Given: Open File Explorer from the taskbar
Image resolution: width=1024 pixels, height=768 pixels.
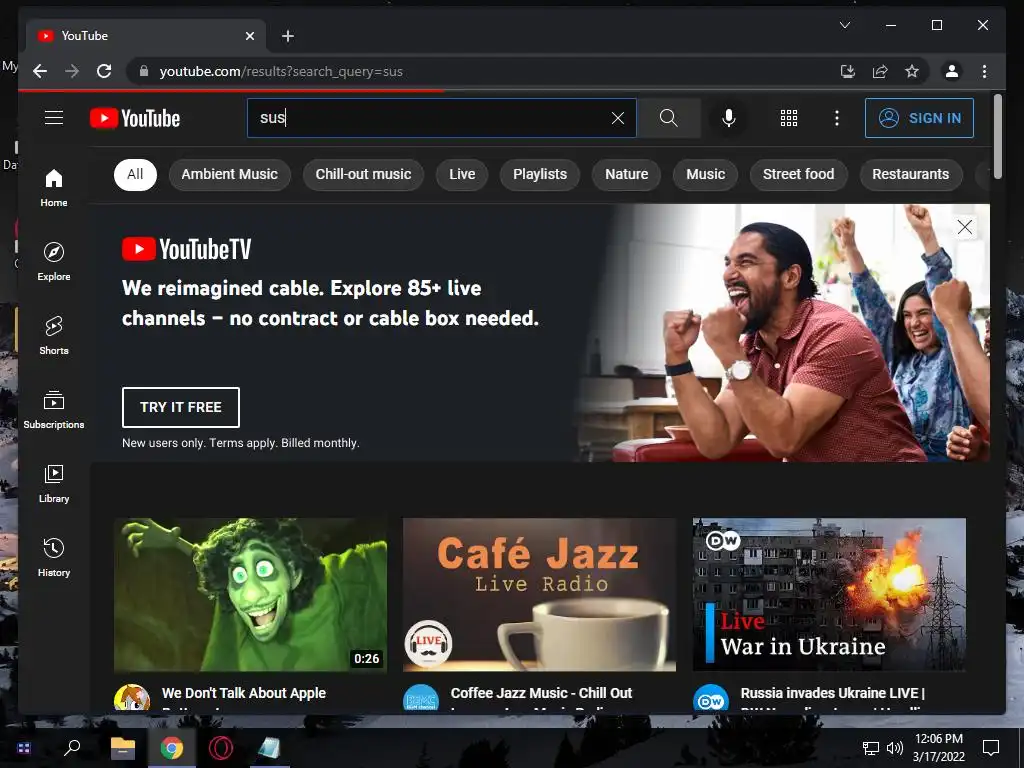Looking at the screenshot, I should coord(122,748).
